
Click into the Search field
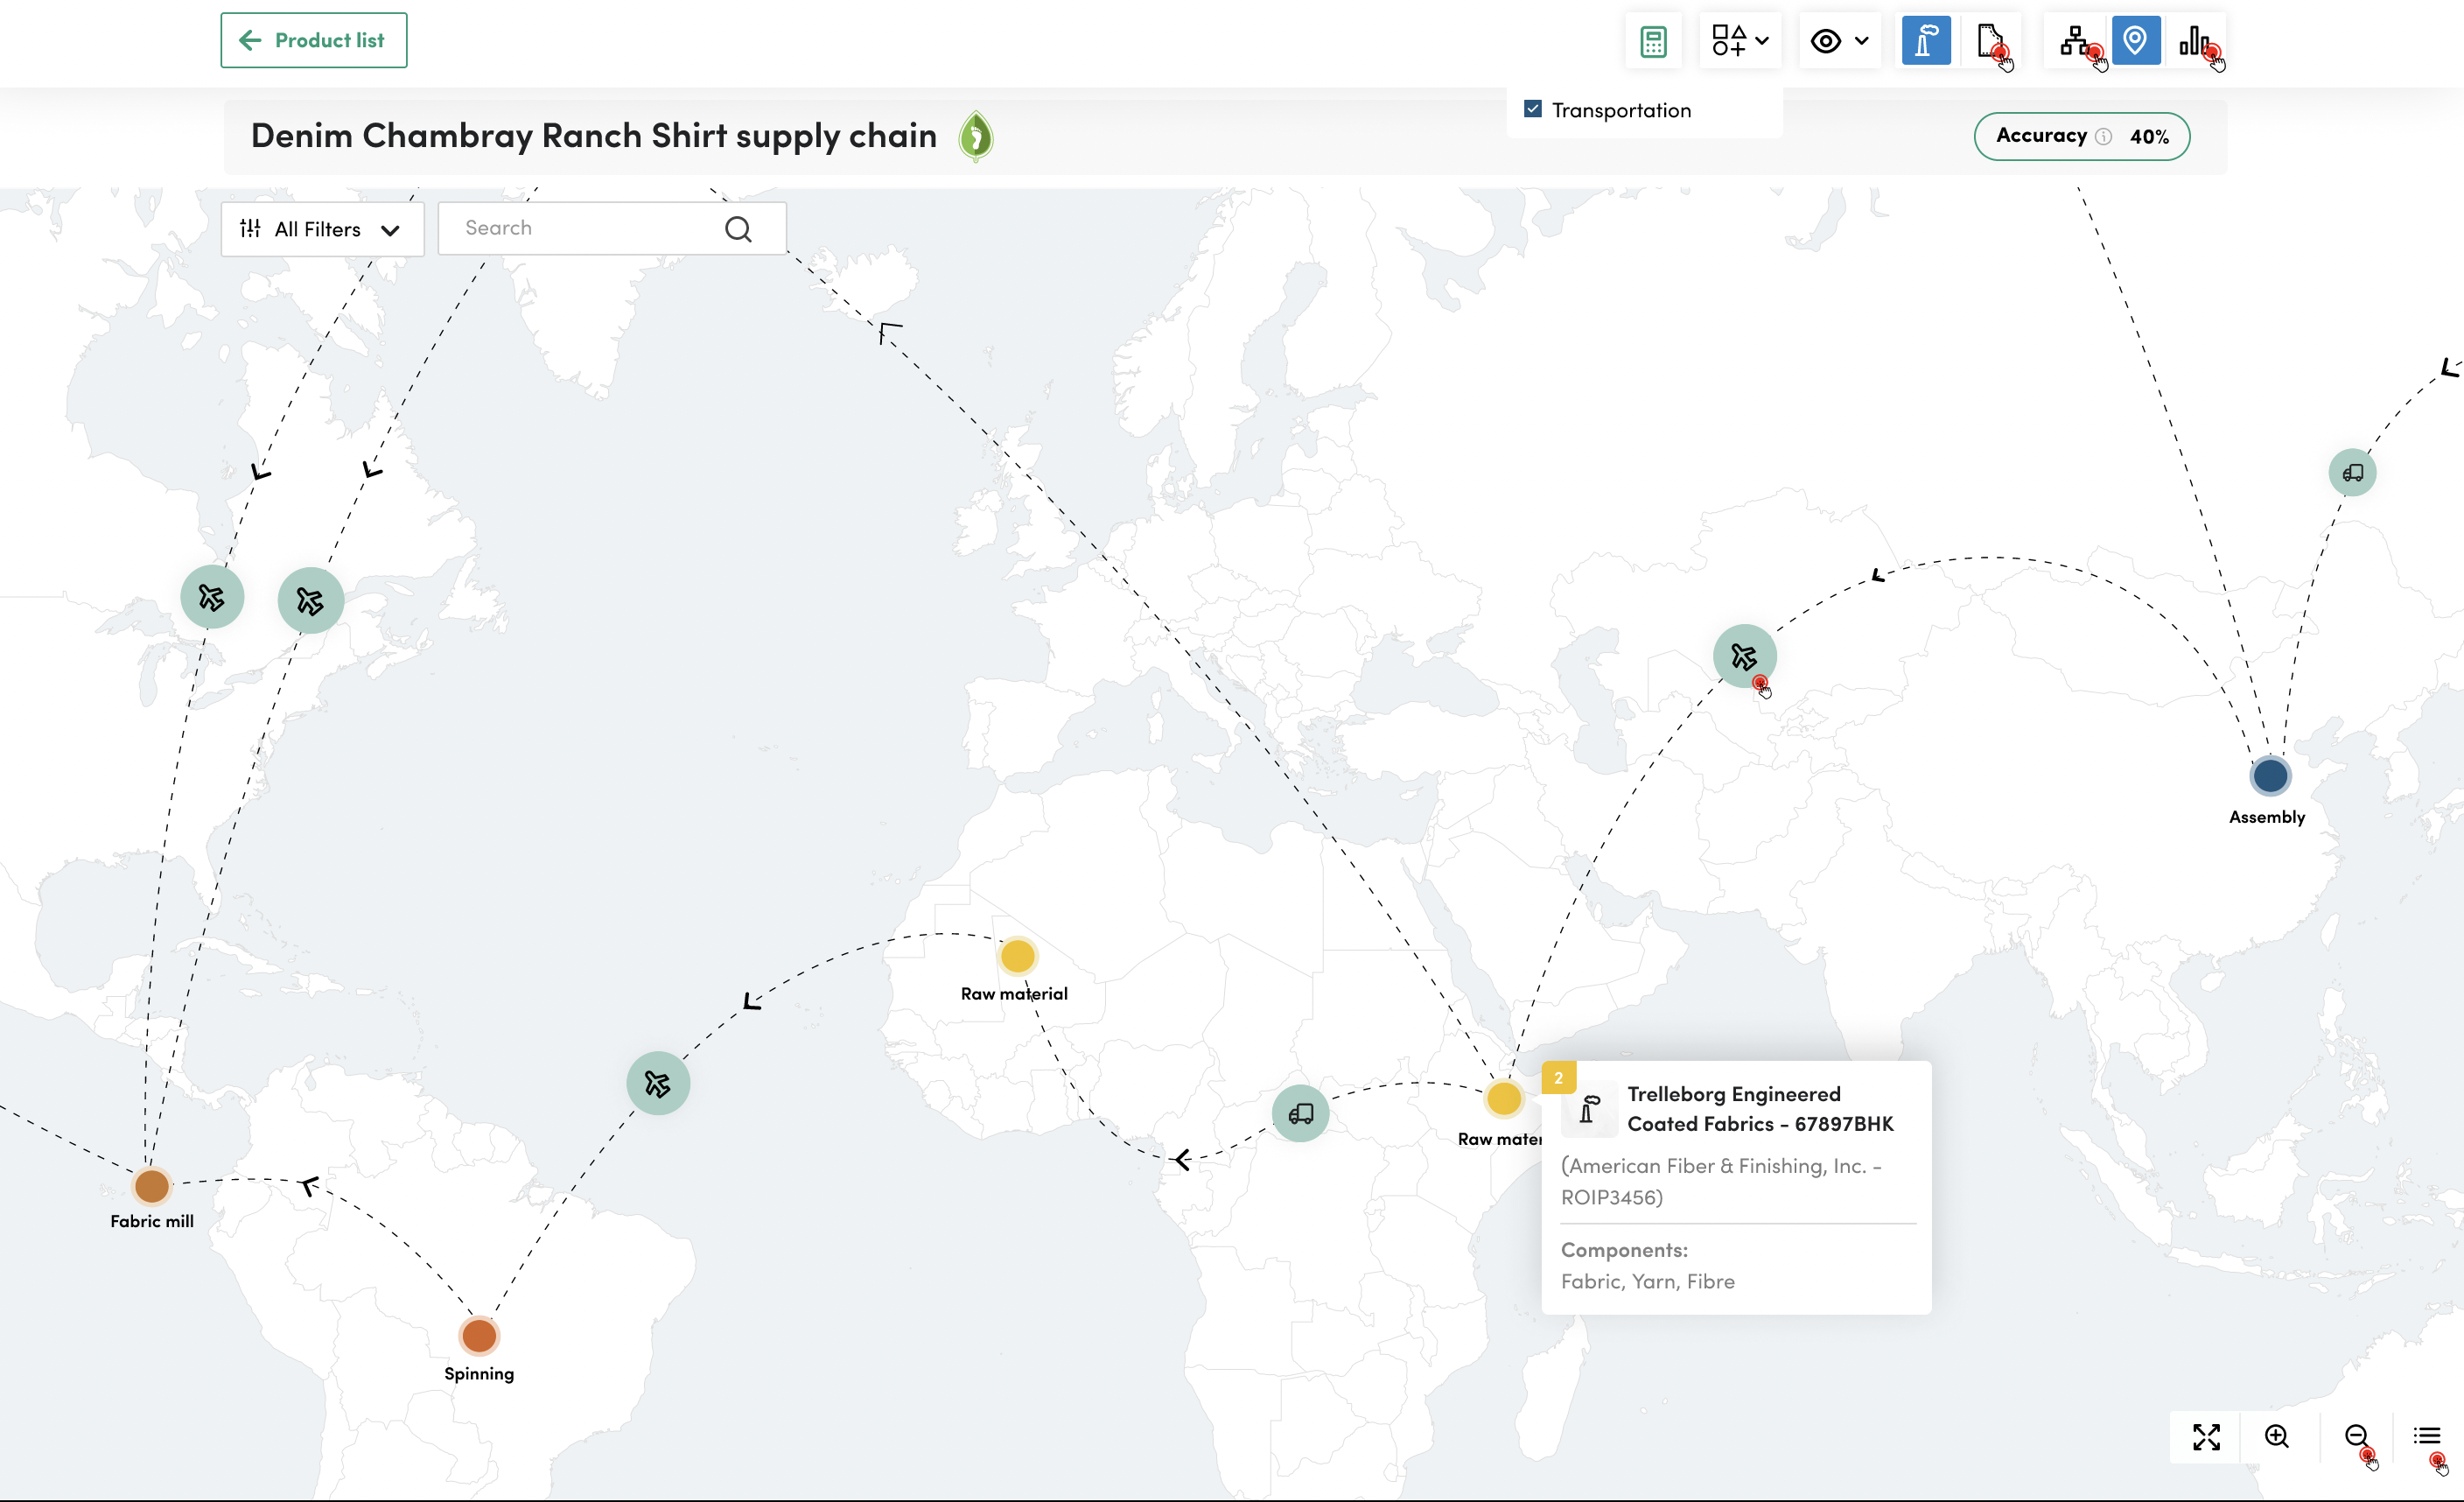click(585, 229)
